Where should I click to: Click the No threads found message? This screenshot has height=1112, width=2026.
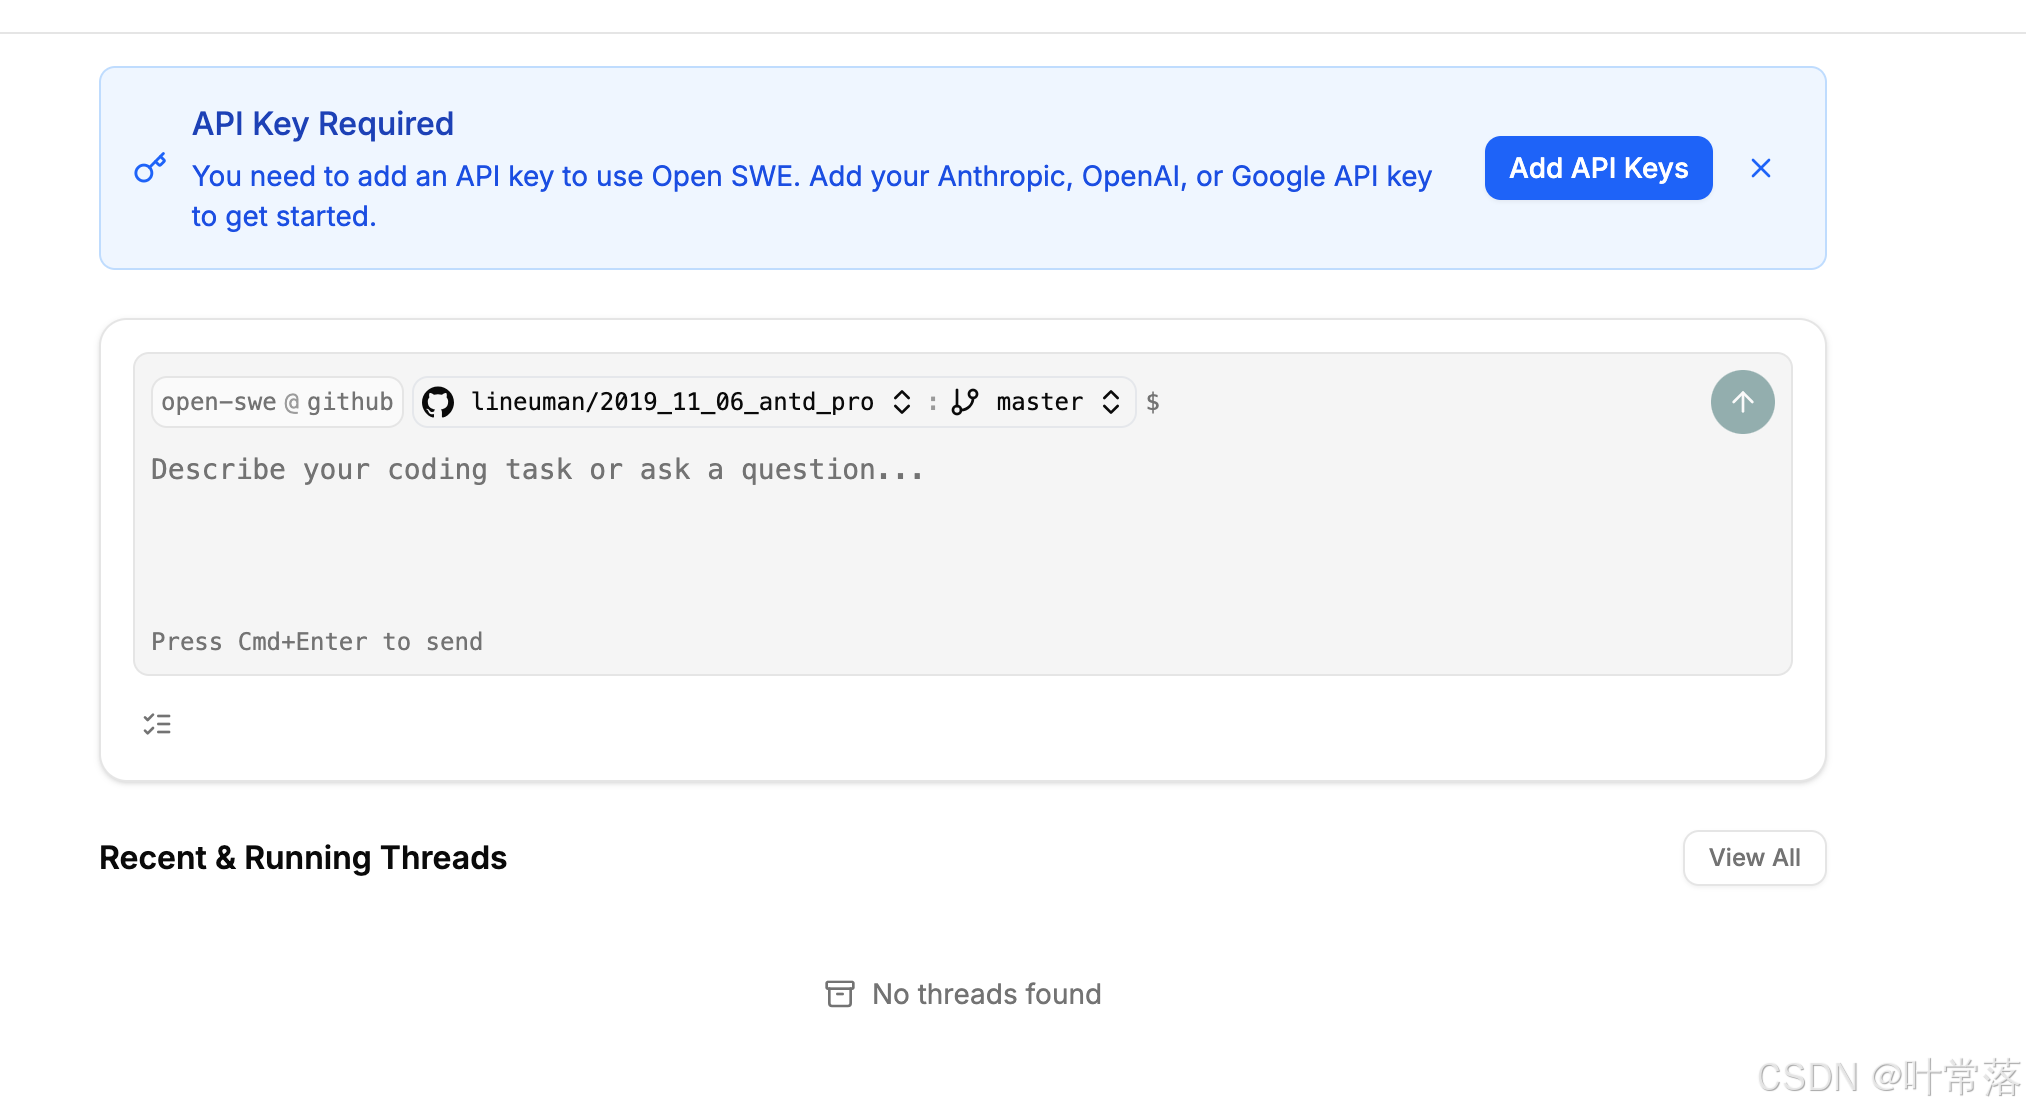pyautogui.click(x=986, y=994)
